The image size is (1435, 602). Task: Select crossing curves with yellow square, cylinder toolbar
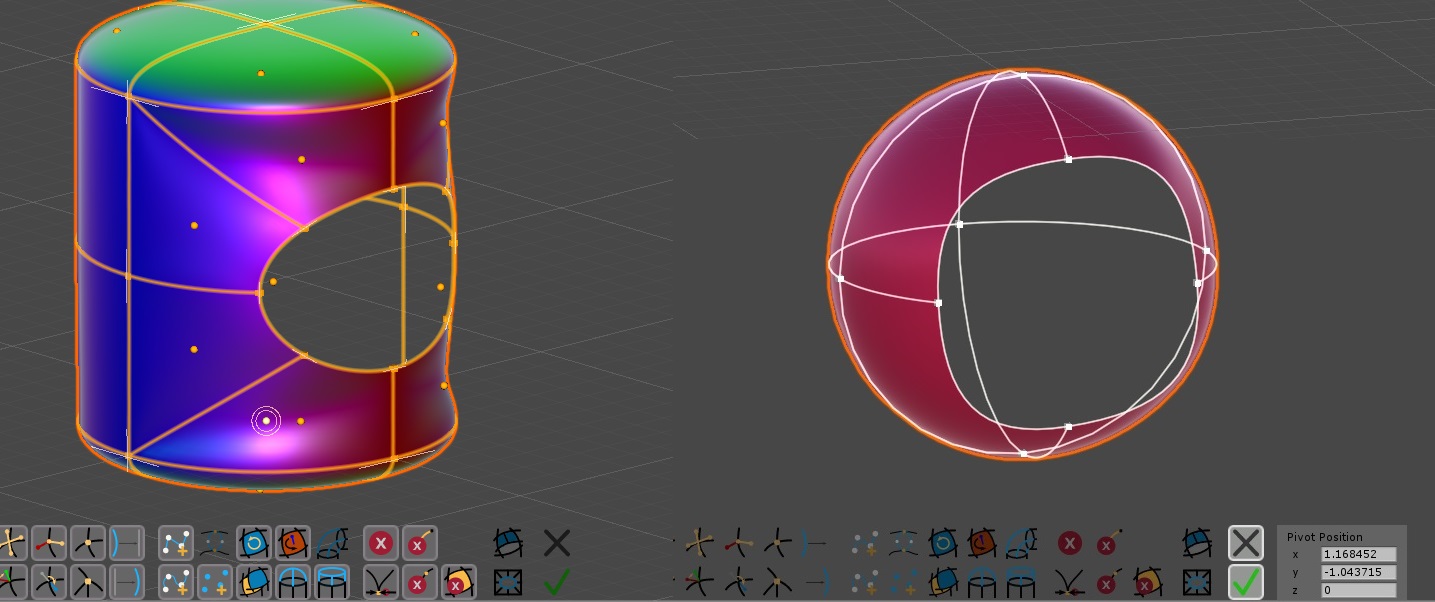[x=88, y=581]
